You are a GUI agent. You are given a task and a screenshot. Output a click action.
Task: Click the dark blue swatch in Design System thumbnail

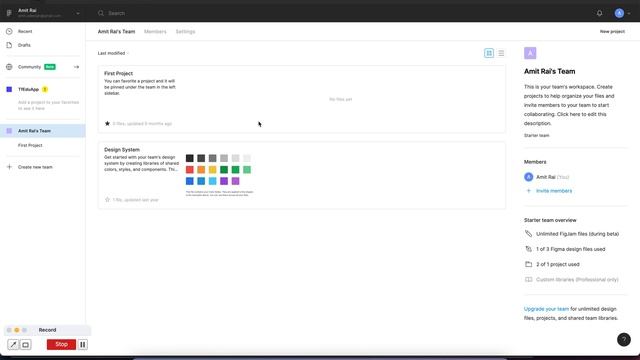189,181
